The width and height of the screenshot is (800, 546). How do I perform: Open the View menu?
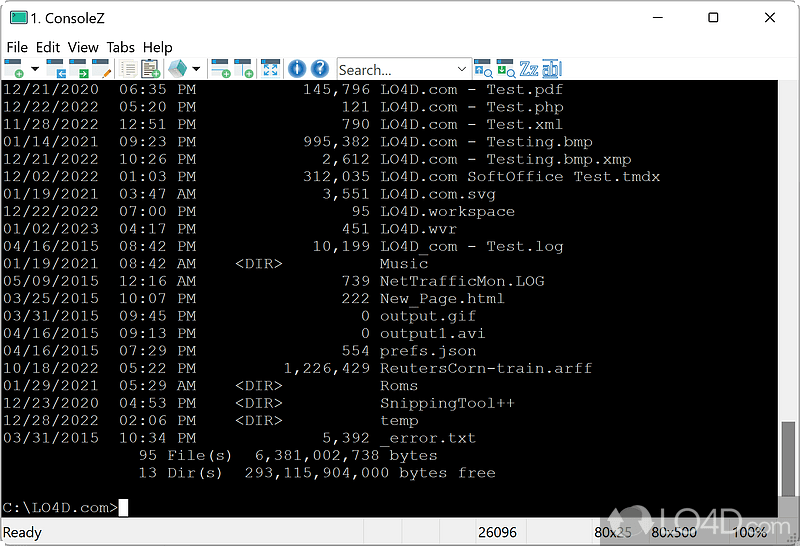click(x=83, y=47)
